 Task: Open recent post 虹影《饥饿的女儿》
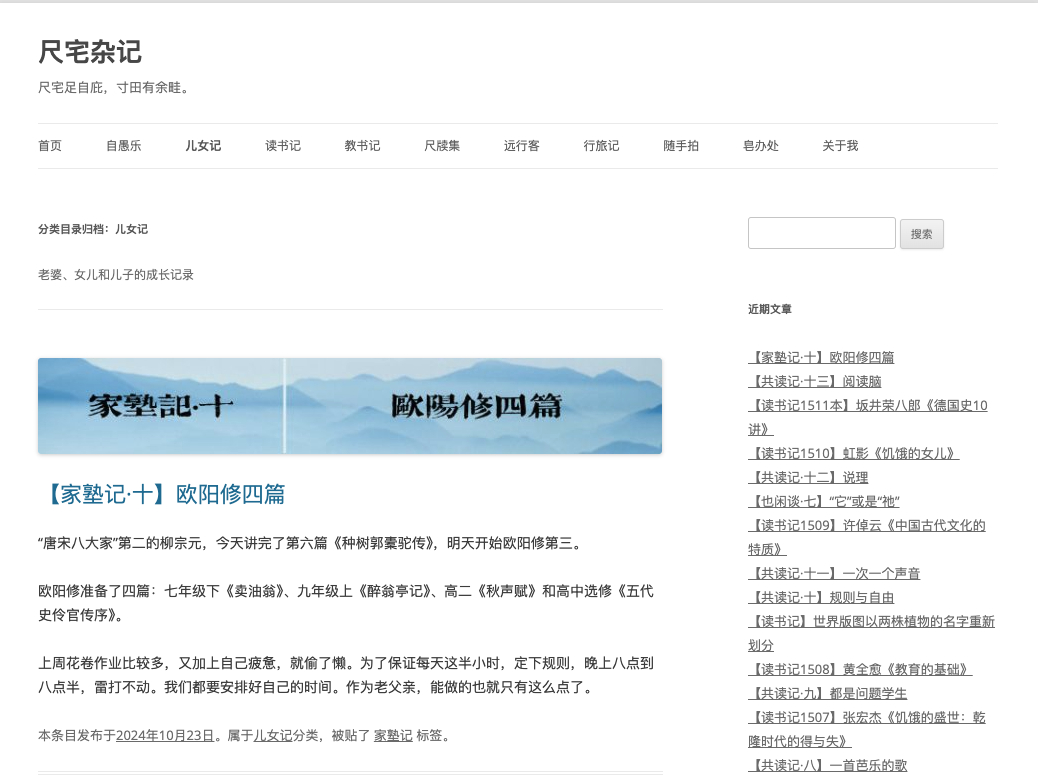coord(853,453)
